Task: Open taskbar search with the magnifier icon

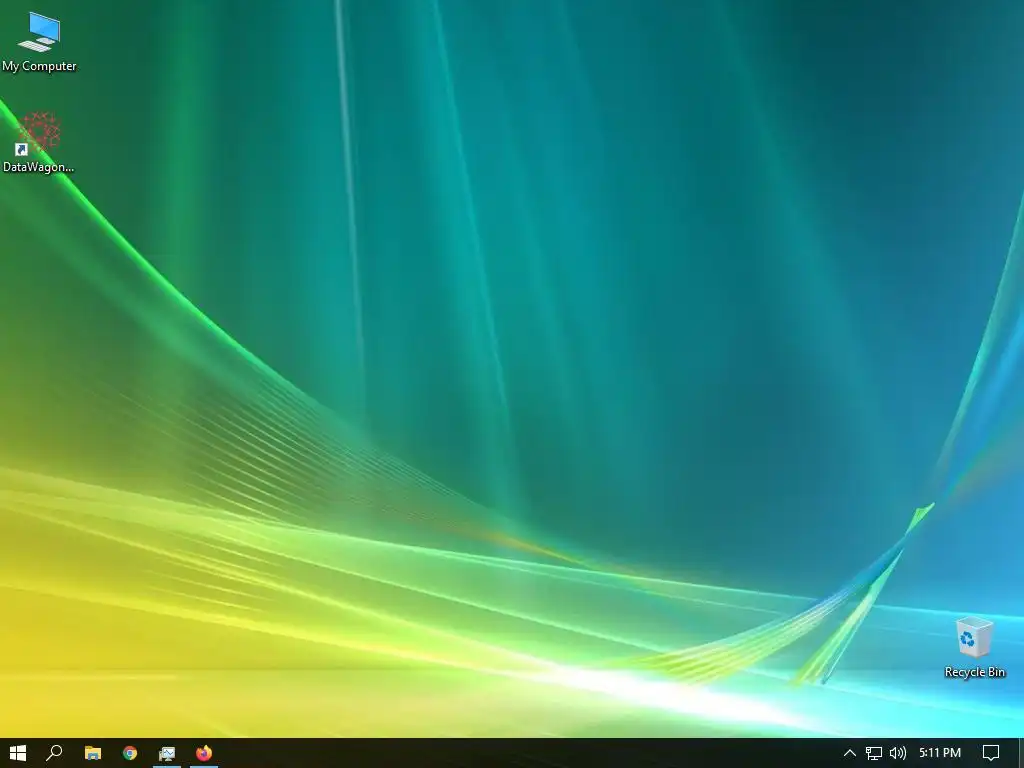Action: tap(54, 753)
